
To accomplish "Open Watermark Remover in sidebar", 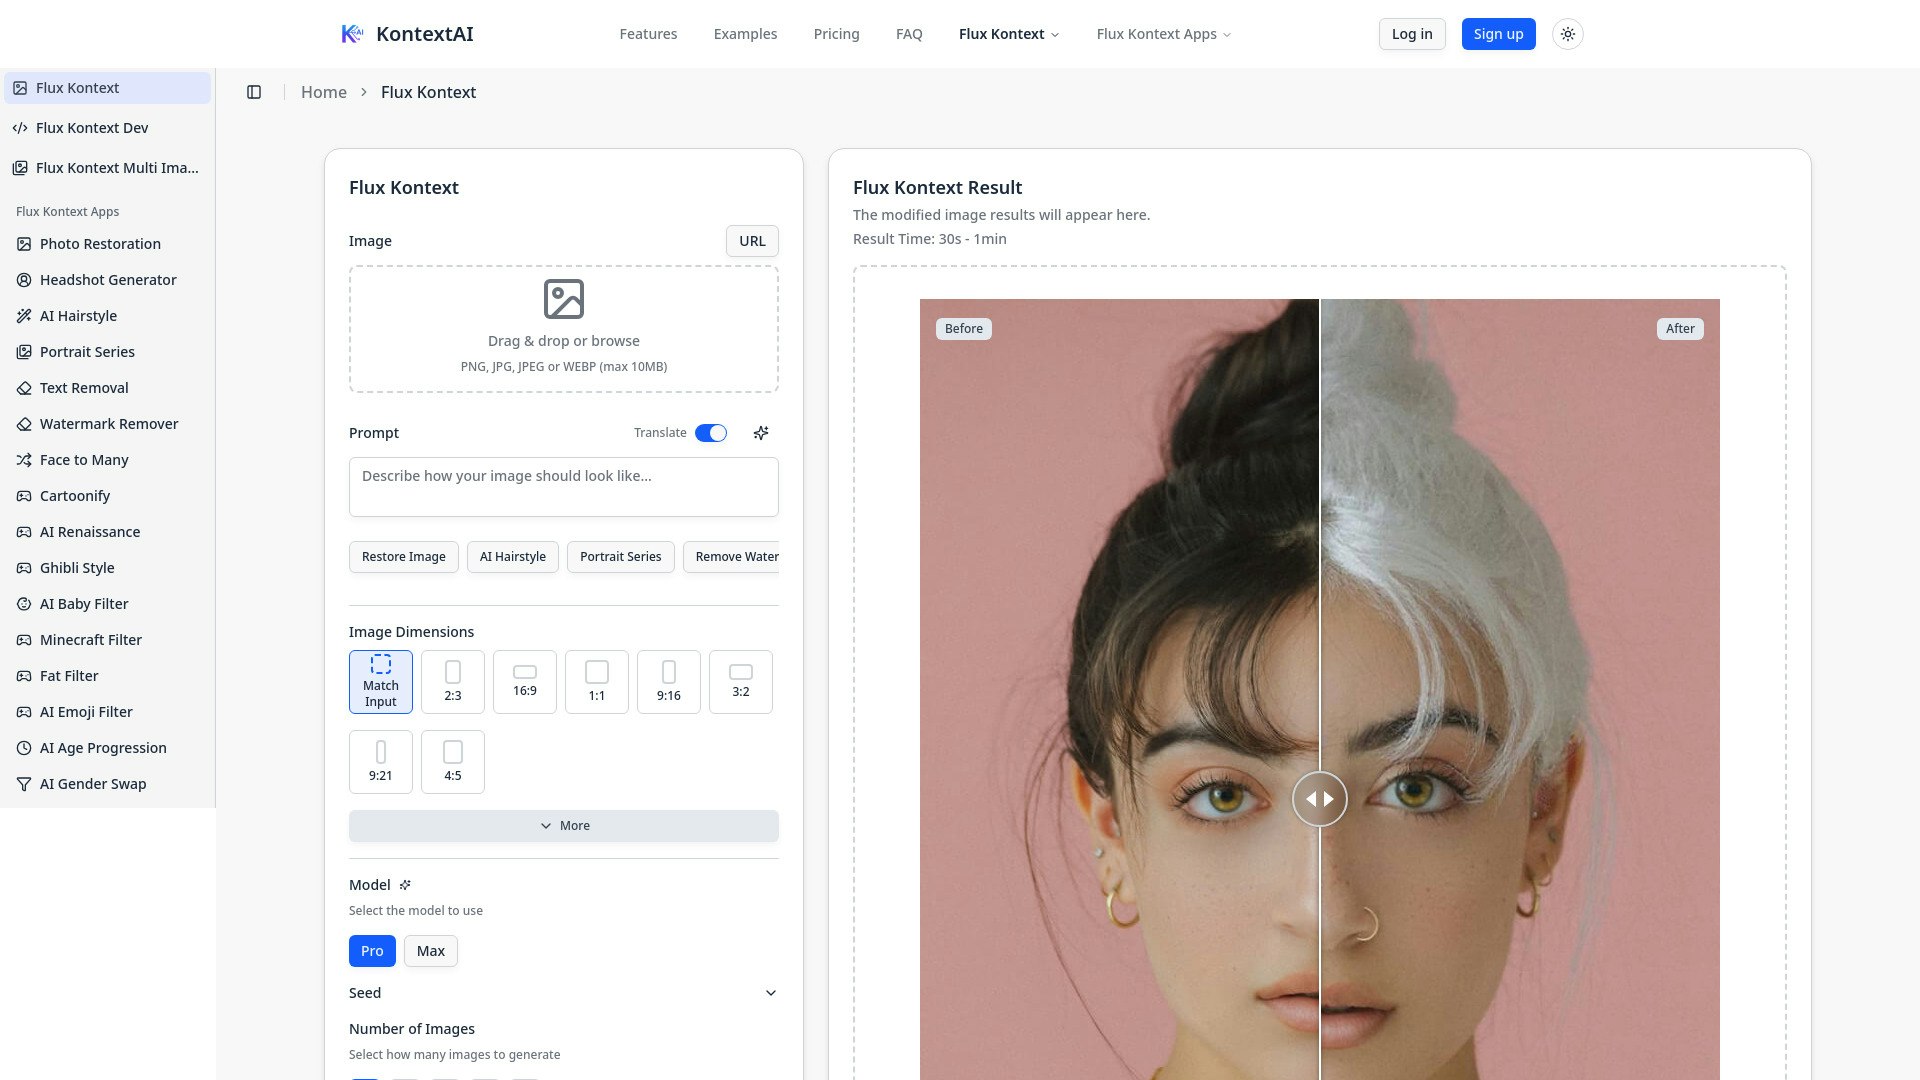I will pos(108,424).
